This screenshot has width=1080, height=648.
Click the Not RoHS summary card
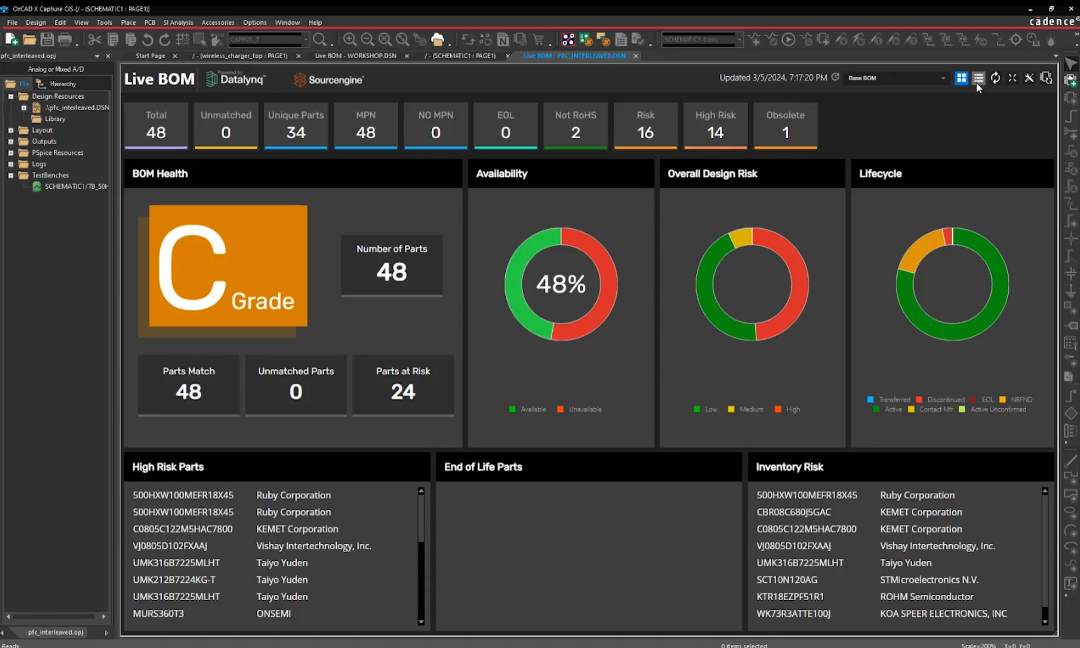point(575,125)
